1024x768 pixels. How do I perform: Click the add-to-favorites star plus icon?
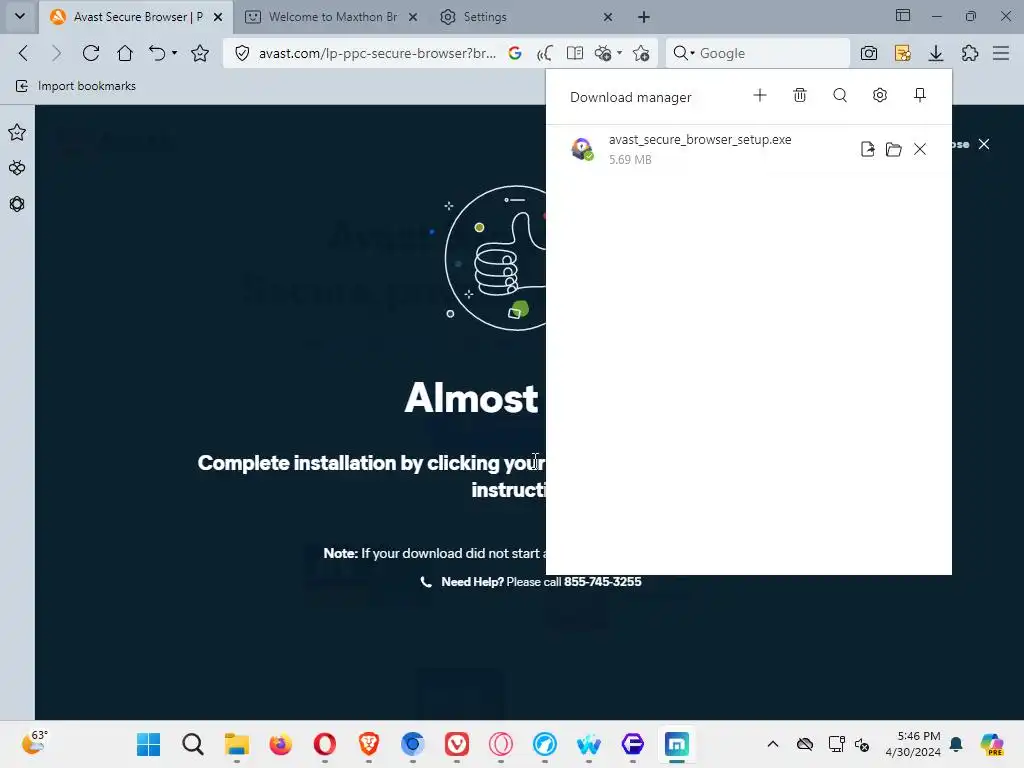(x=641, y=53)
